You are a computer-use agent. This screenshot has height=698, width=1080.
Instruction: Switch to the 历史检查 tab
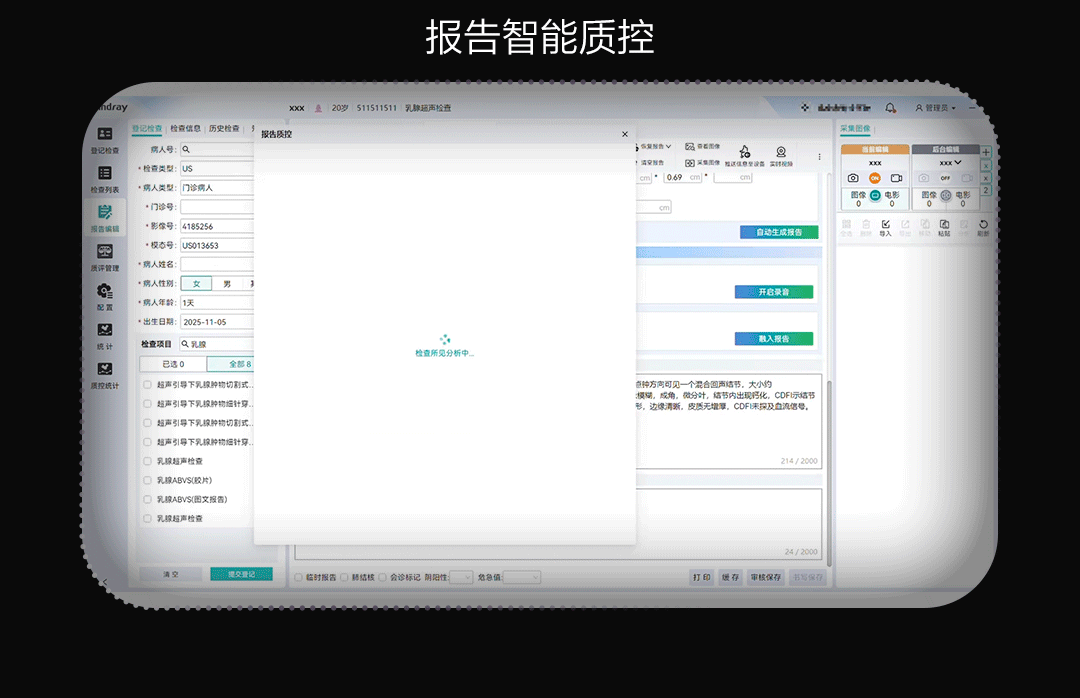(224, 128)
